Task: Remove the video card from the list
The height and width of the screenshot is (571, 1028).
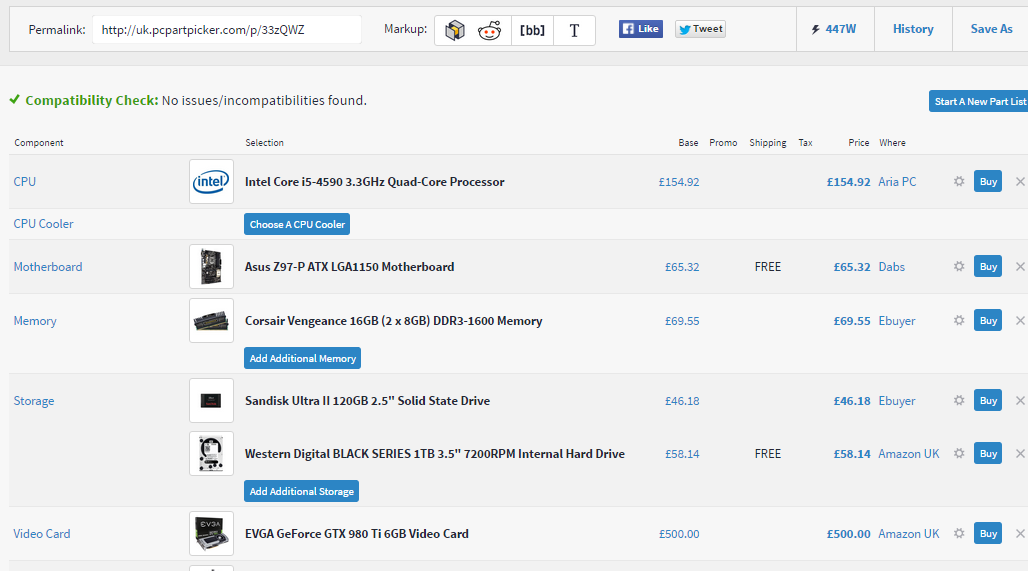Action: 1020,534
